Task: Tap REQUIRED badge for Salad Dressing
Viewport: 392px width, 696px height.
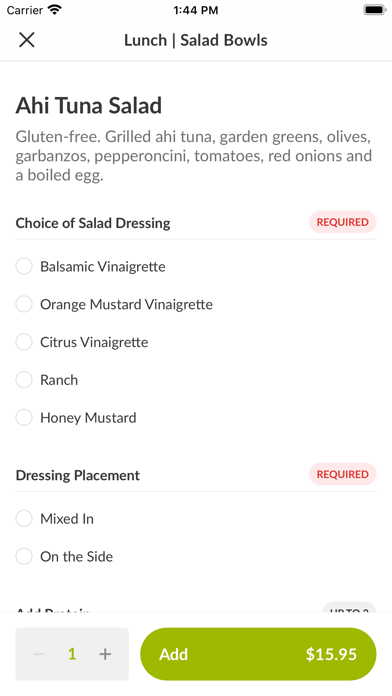Action: pos(342,222)
